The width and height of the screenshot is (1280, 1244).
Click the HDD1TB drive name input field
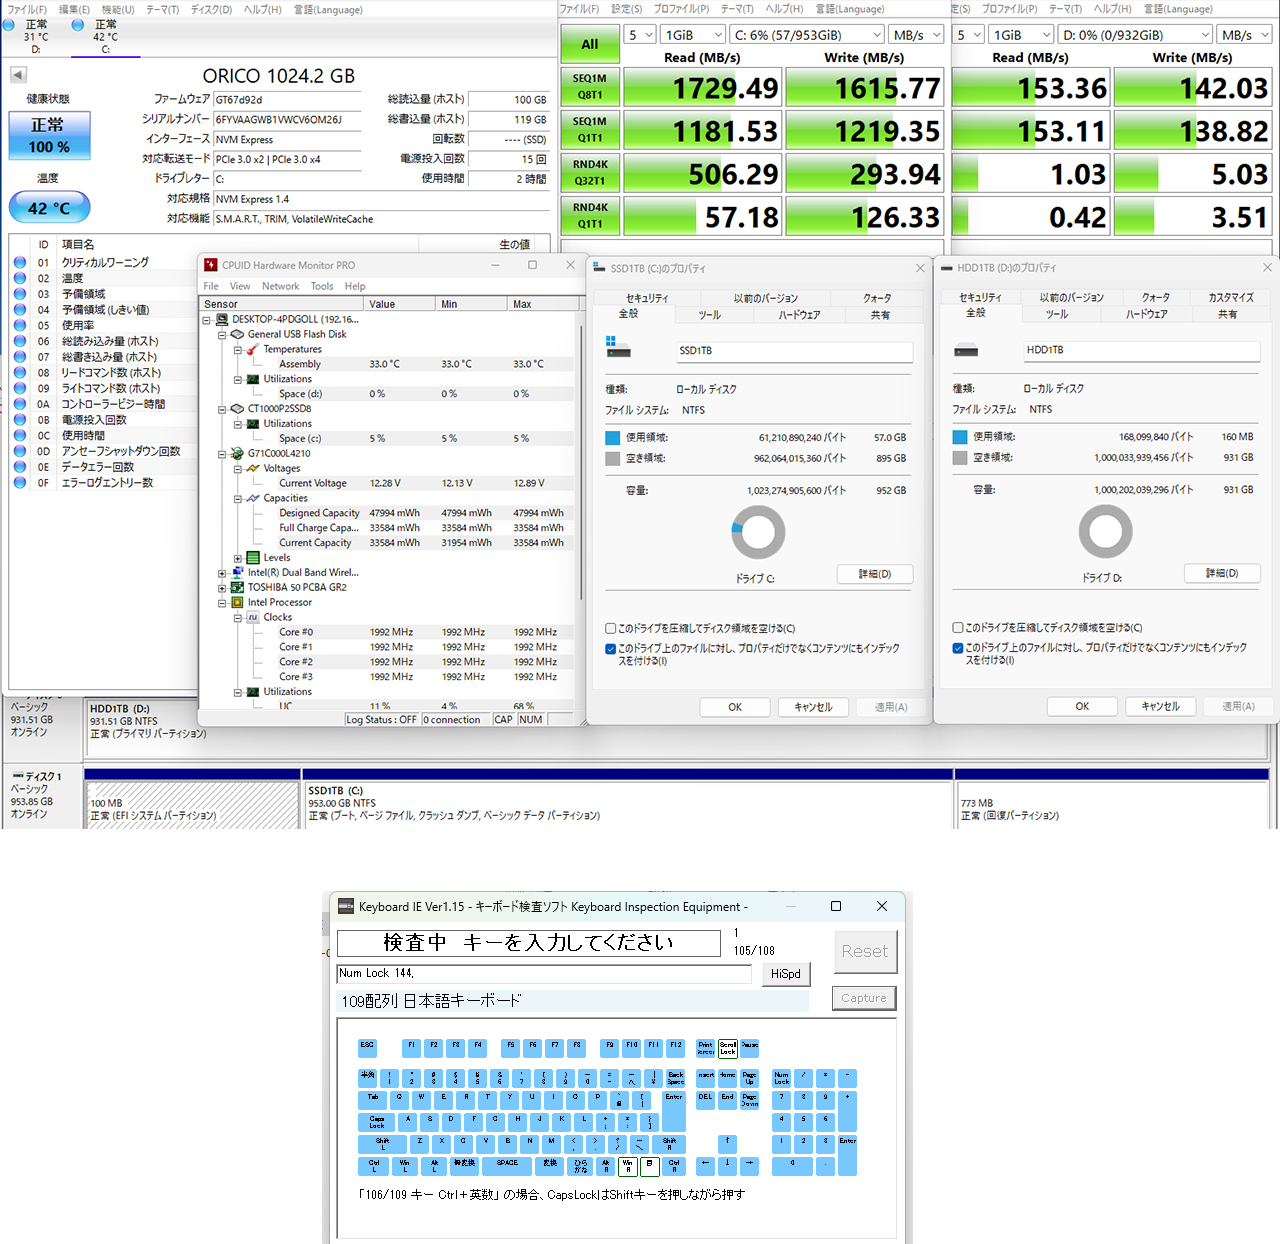click(x=1140, y=350)
